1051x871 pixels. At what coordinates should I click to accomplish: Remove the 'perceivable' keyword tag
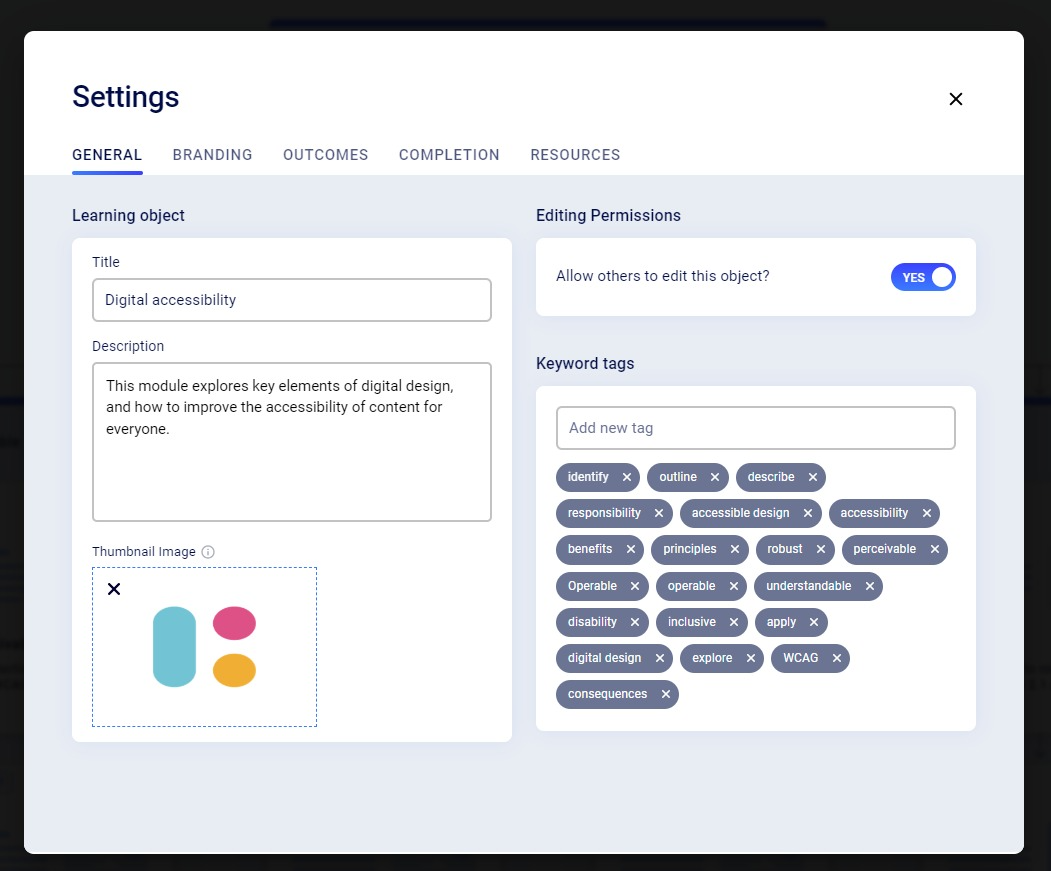click(x=935, y=549)
